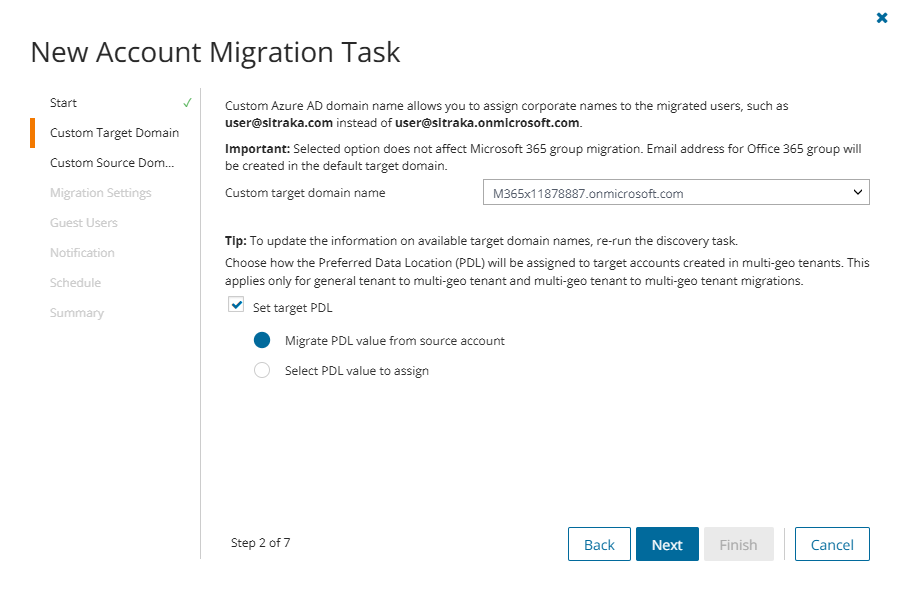Open Guest Users wizard step
Image resolution: width=900 pixels, height=591 pixels.
tap(83, 223)
